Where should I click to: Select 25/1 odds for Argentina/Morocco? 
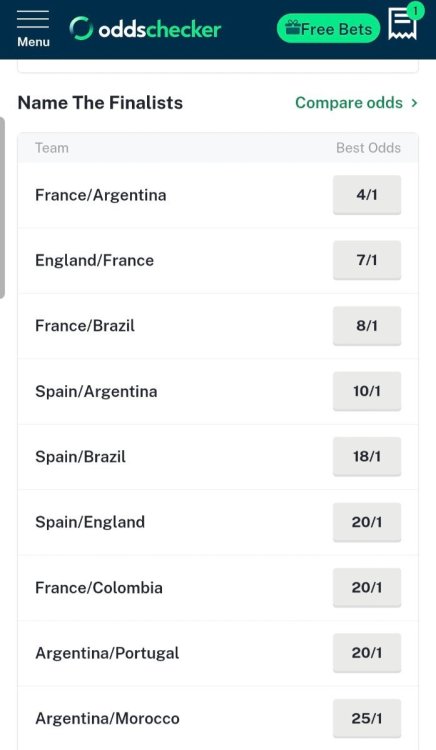[x=367, y=718]
